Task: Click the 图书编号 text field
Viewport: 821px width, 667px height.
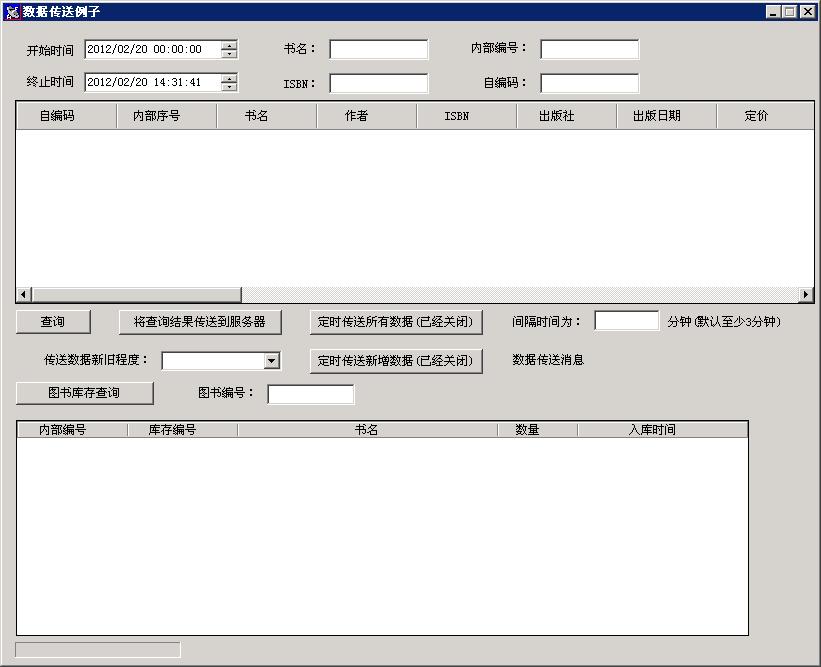Action: (310, 394)
